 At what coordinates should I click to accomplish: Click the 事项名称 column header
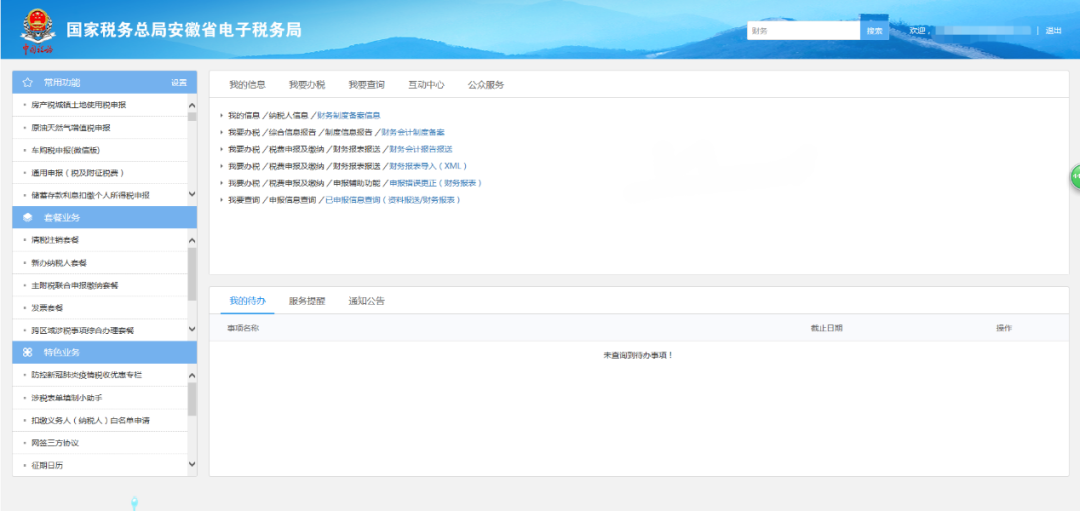[x=243, y=328]
